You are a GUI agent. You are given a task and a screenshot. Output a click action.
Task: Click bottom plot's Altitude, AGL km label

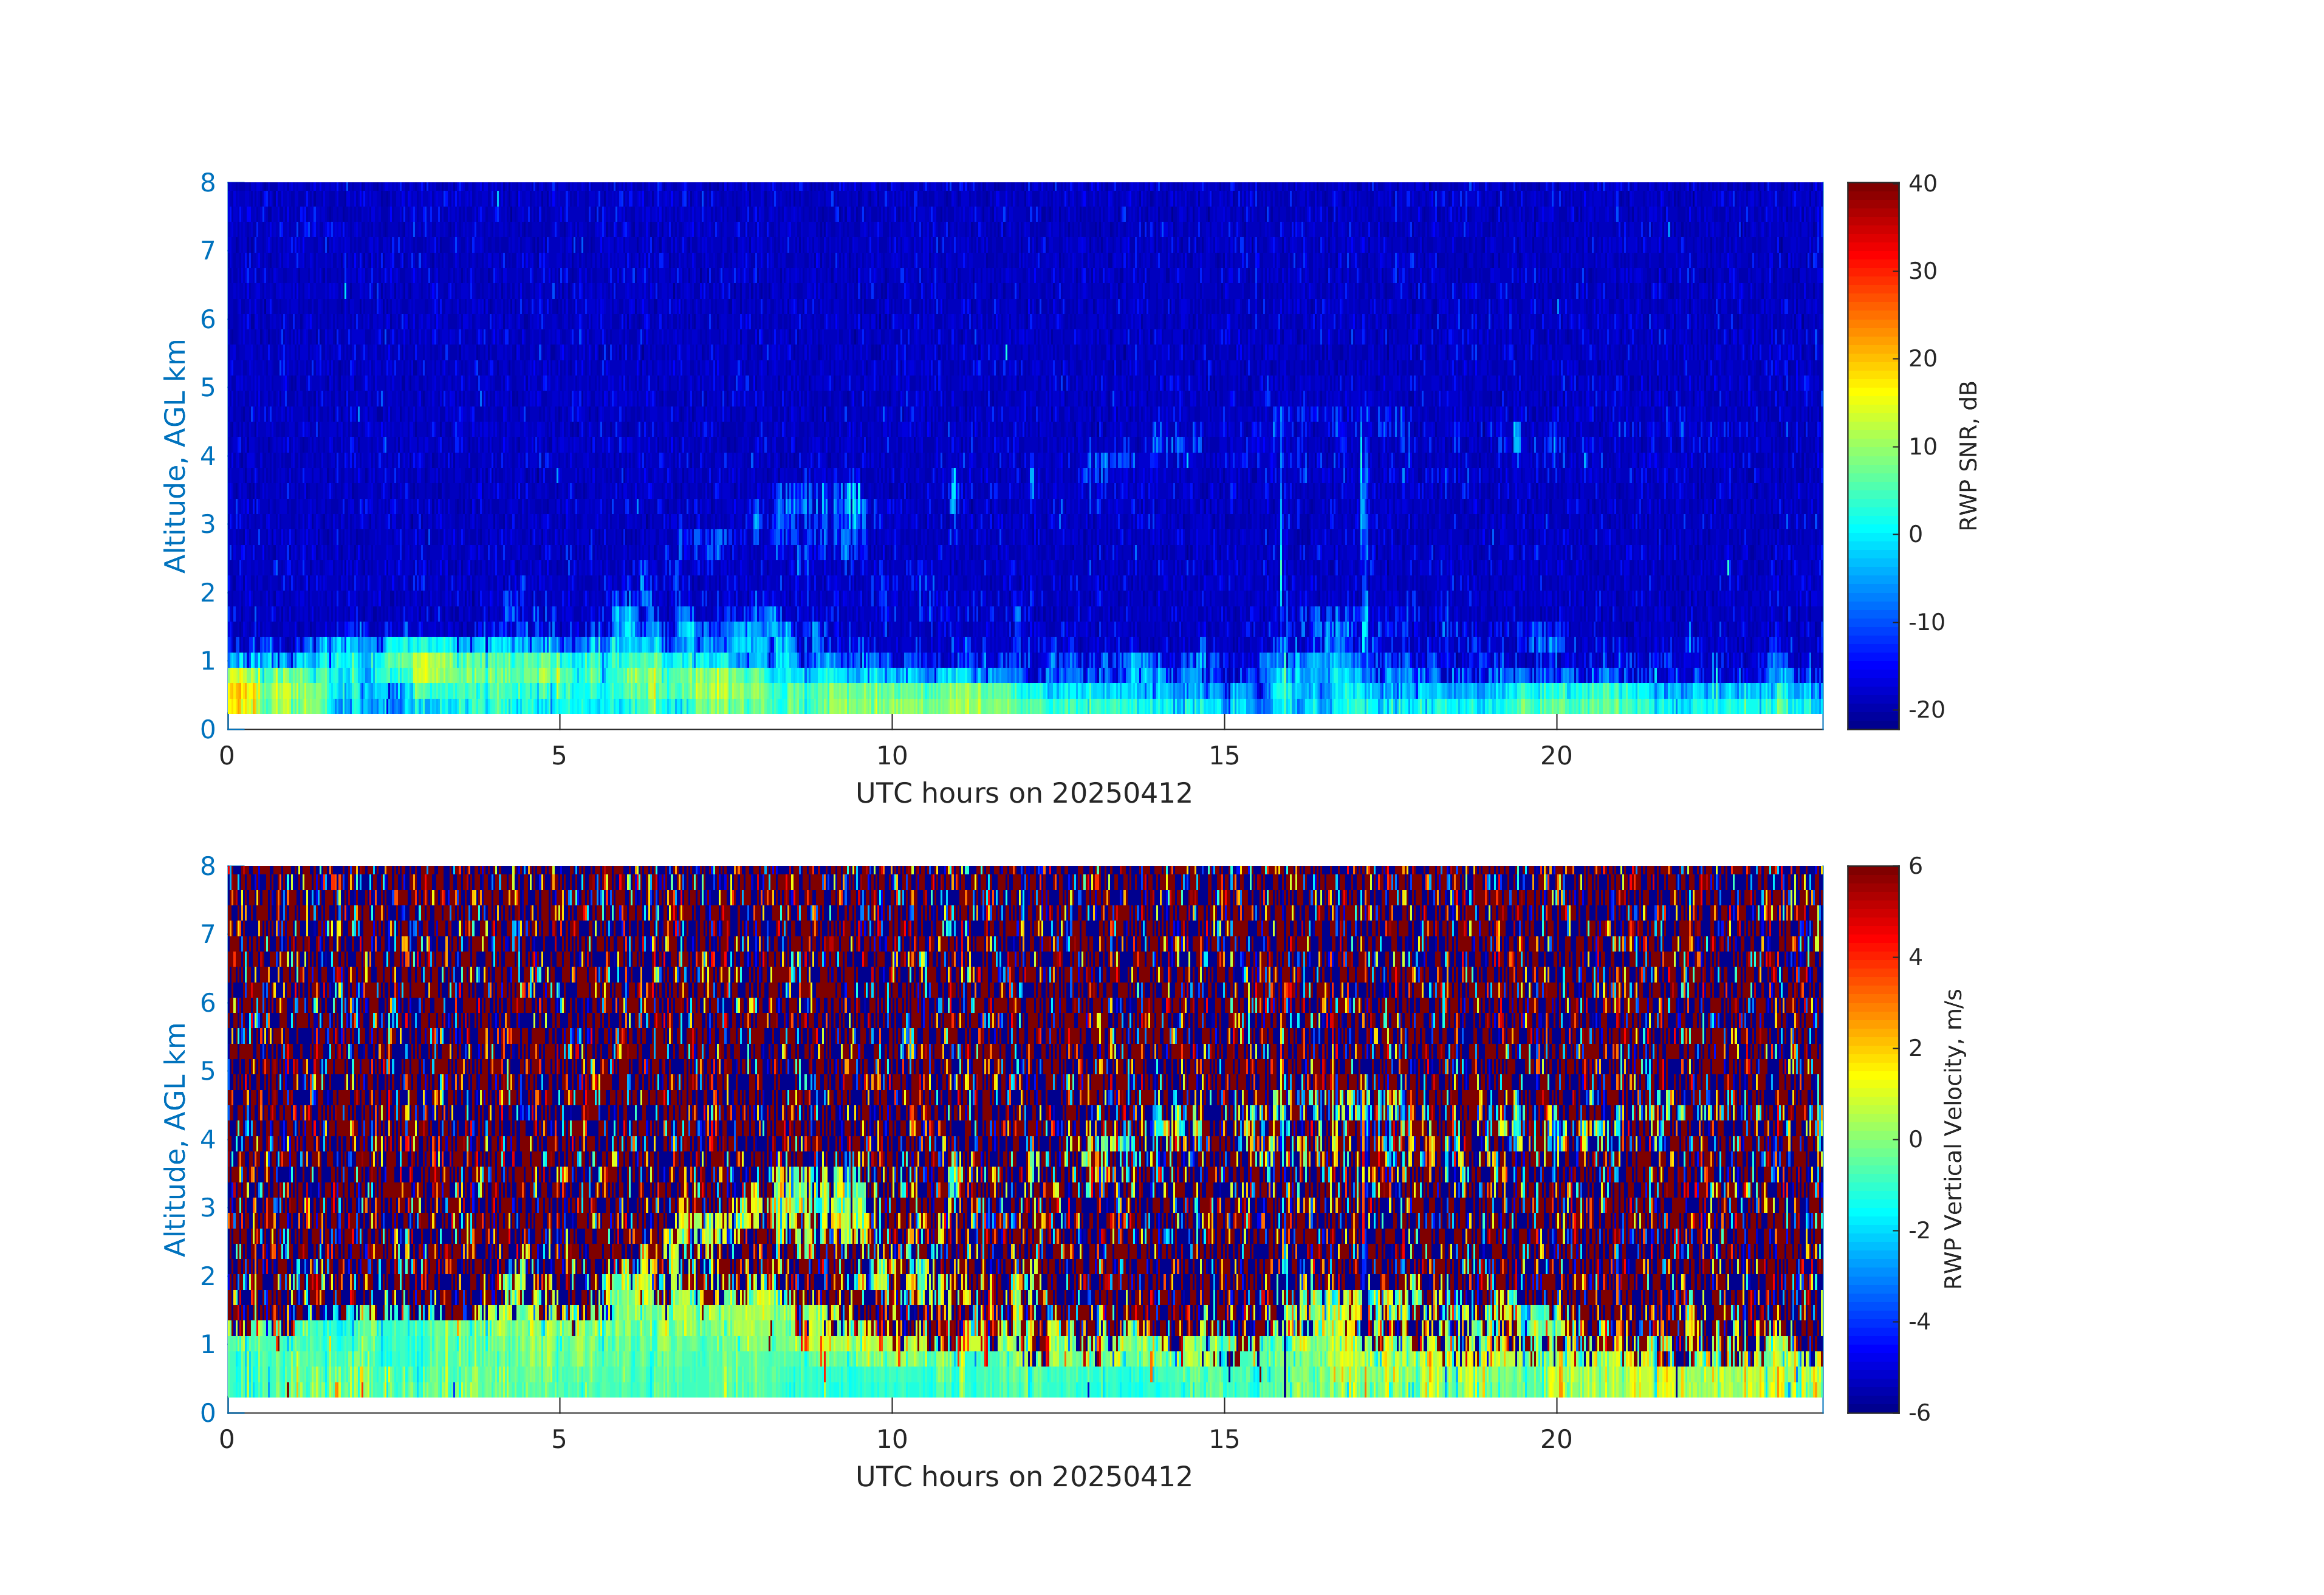pyautogui.click(x=175, y=1139)
